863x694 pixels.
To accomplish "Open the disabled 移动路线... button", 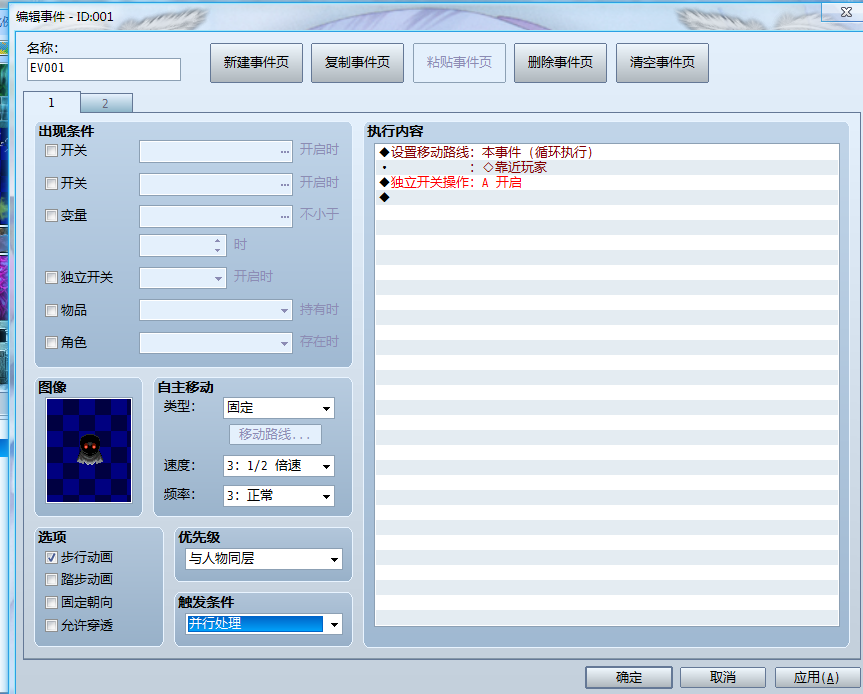I will [275, 434].
